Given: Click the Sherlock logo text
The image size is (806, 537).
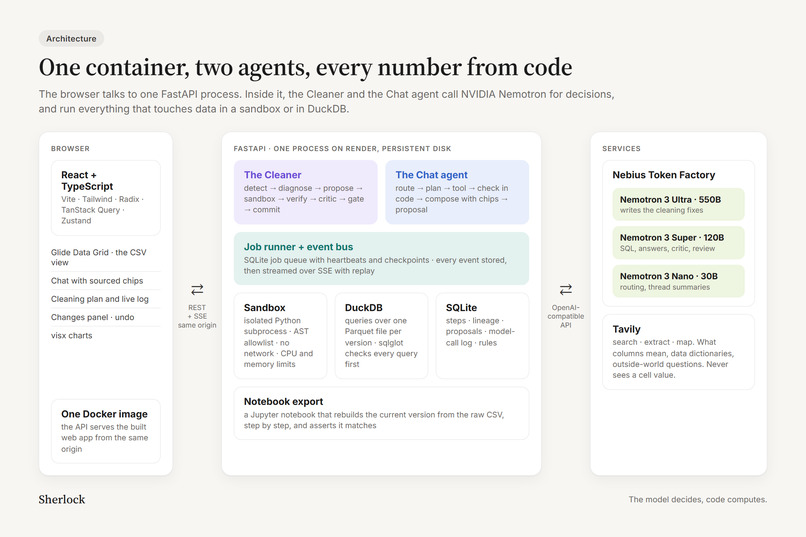Looking at the screenshot, I should pos(62,499).
